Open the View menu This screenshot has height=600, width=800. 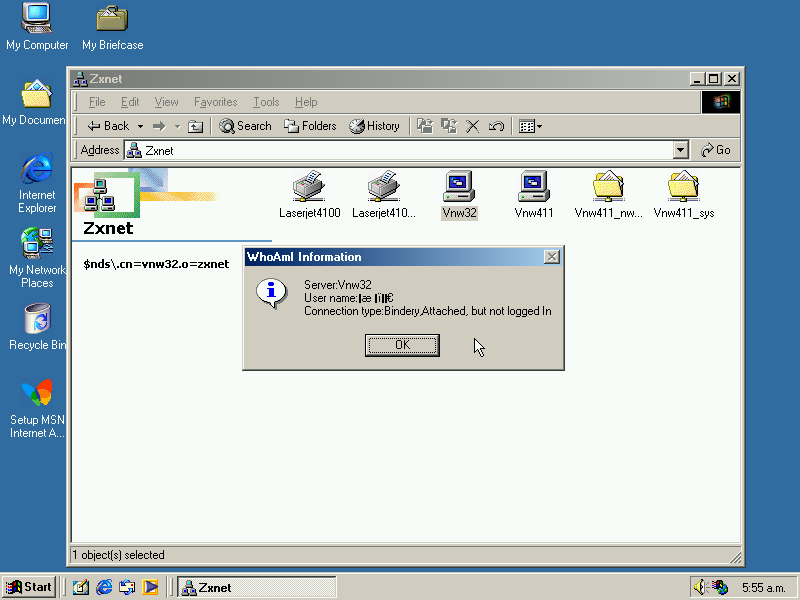[166, 102]
